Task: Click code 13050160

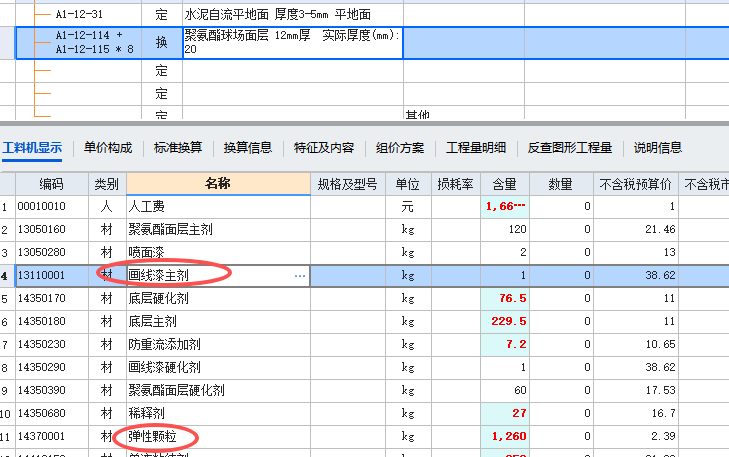Action: (x=41, y=229)
